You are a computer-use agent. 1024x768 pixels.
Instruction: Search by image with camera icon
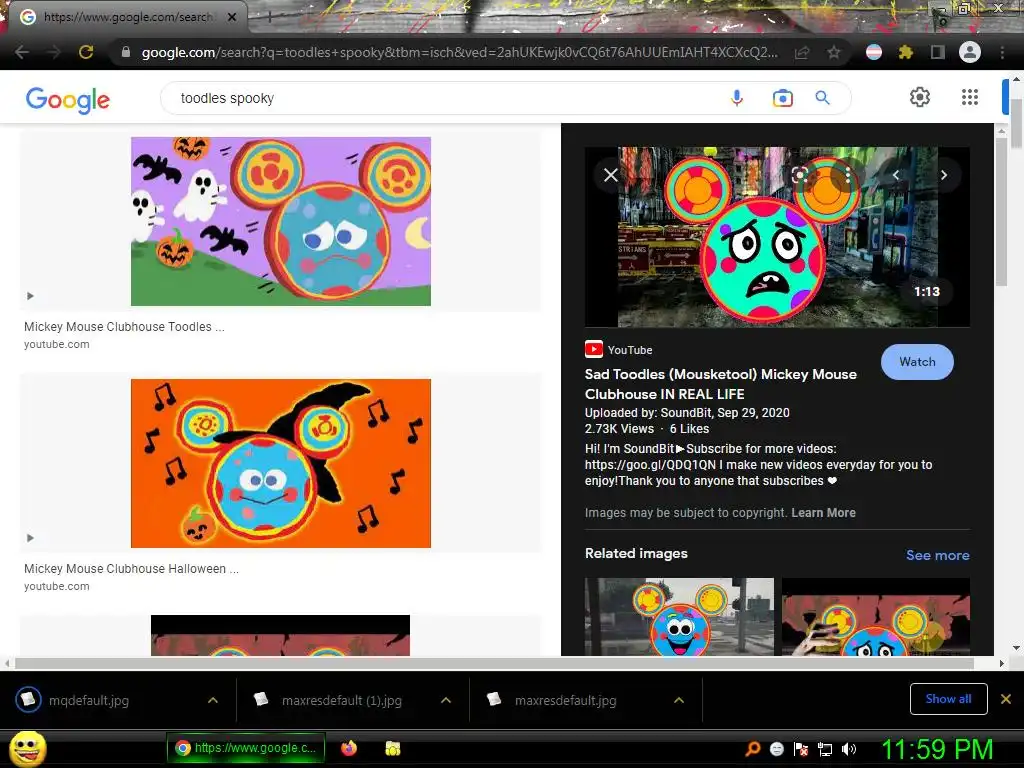coord(782,98)
